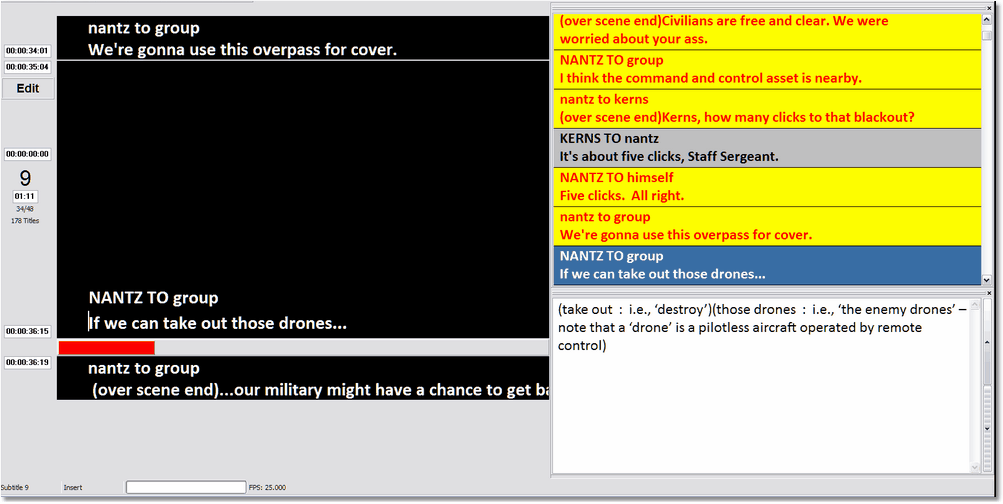Click the 34/48 character count text
This screenshot has height=504, width=1003.
click(25, 209)
